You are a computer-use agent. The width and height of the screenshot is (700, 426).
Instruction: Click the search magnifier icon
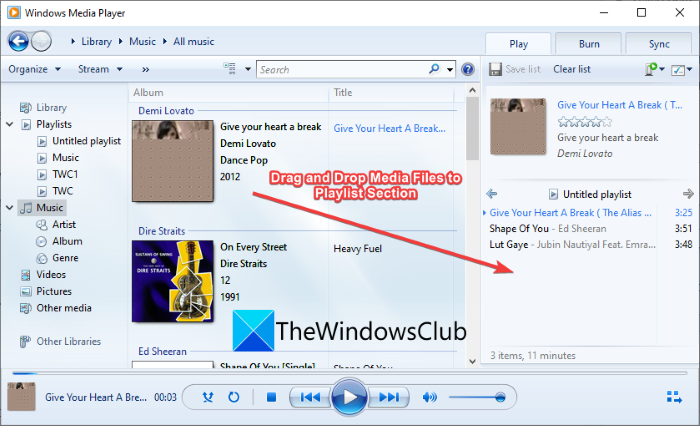pyautogui.click(x=434, y=69)
